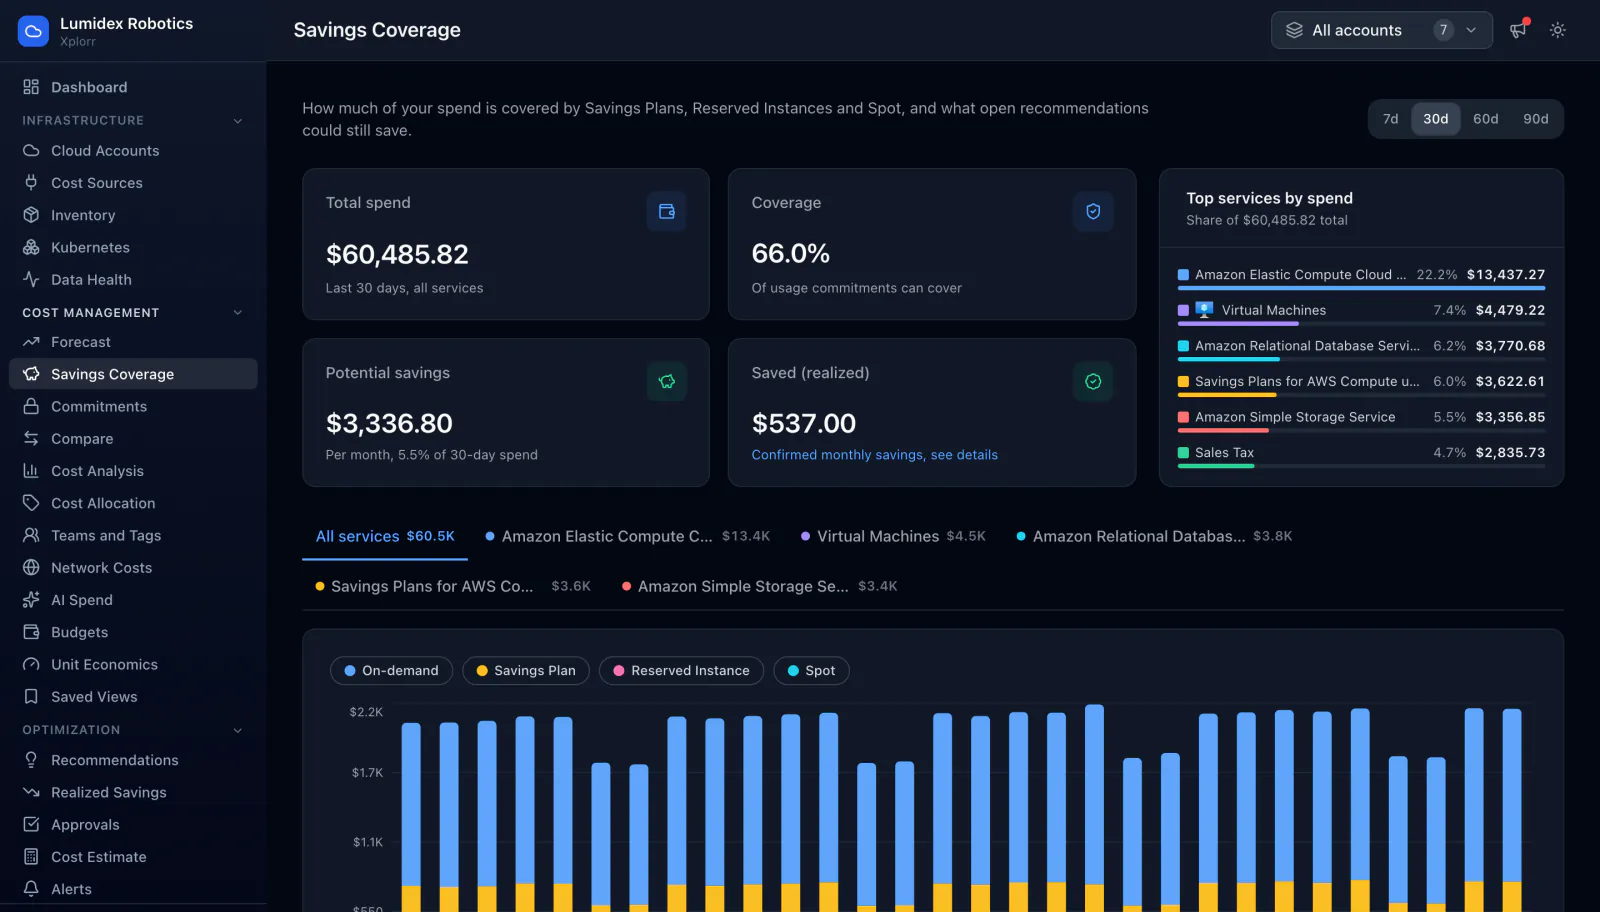Click the Budgets wallet icon

(31, 632)
